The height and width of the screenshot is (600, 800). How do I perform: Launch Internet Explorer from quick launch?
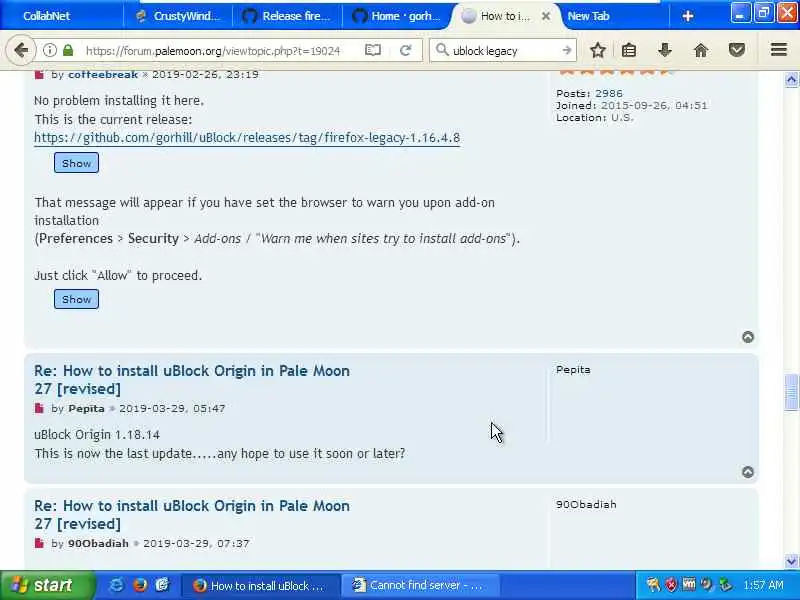(117, 585)
